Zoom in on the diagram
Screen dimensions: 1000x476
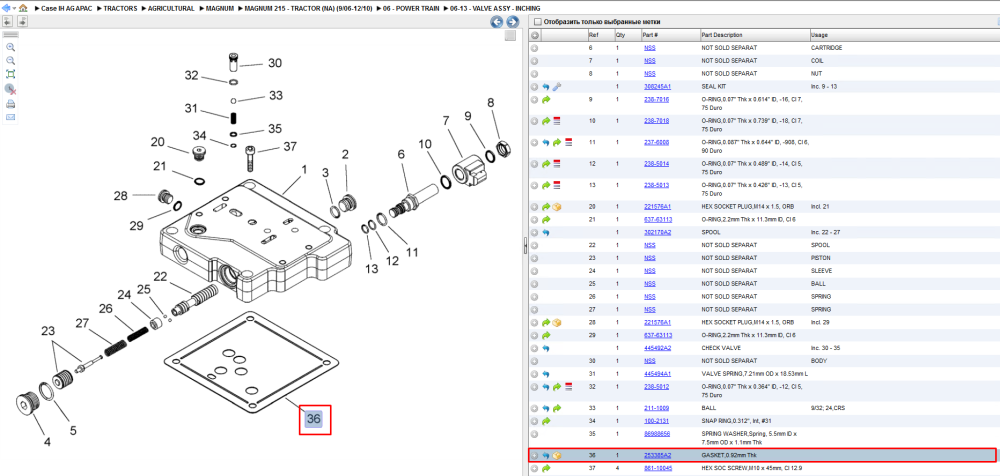pos(10,47)
